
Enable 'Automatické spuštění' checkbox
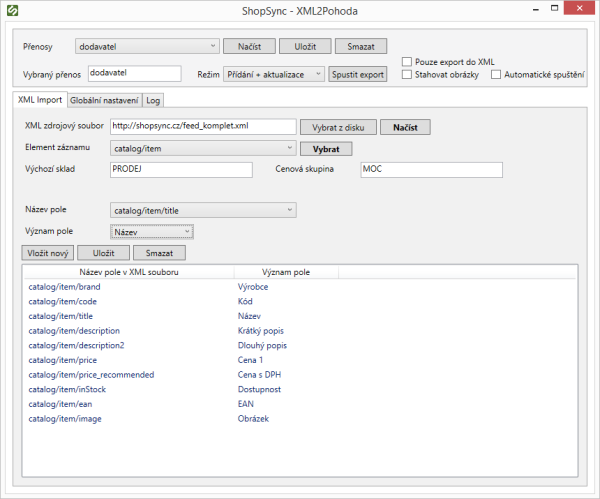pyautogui.click(x=496, y=75)
